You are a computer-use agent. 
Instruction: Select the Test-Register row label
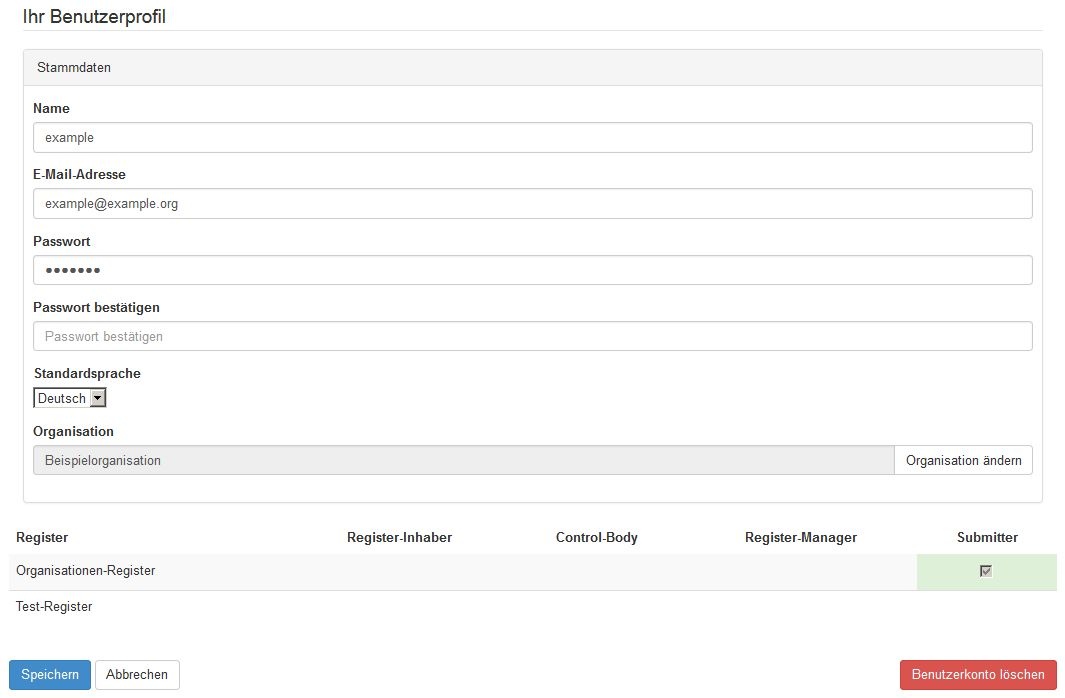click(54, 606)
